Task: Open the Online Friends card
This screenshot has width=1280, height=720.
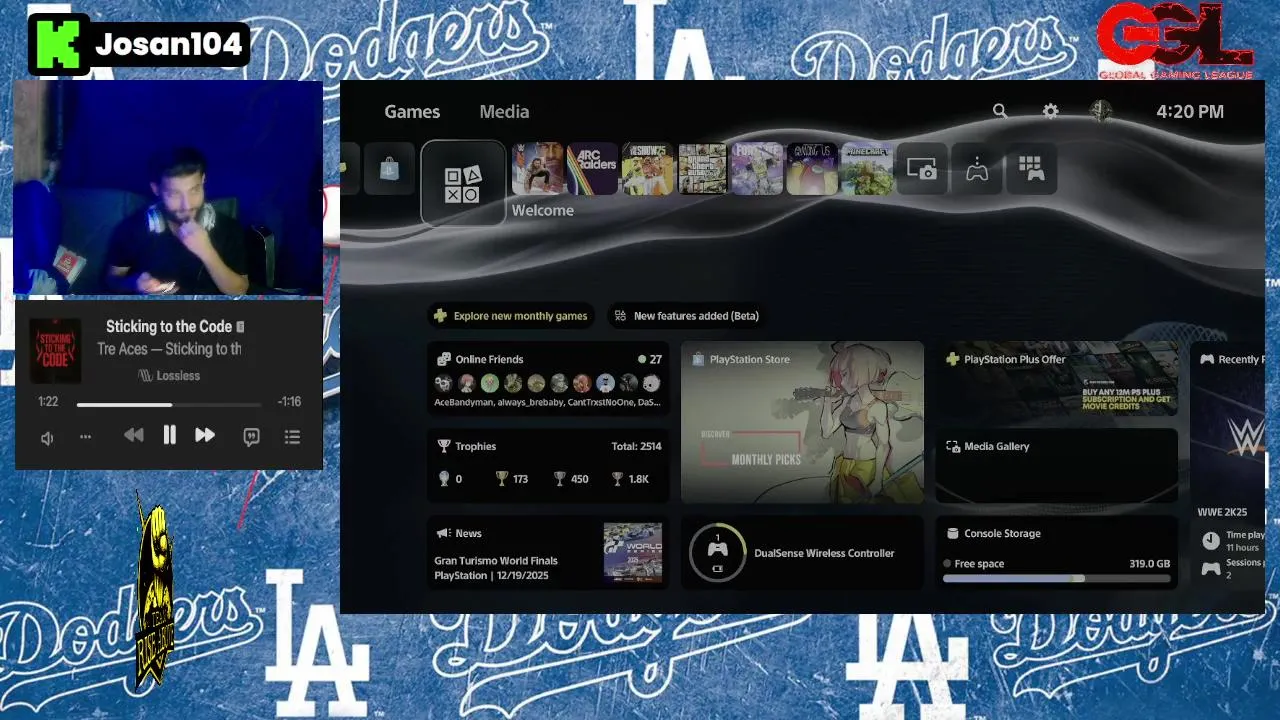Action: (548, 379)
